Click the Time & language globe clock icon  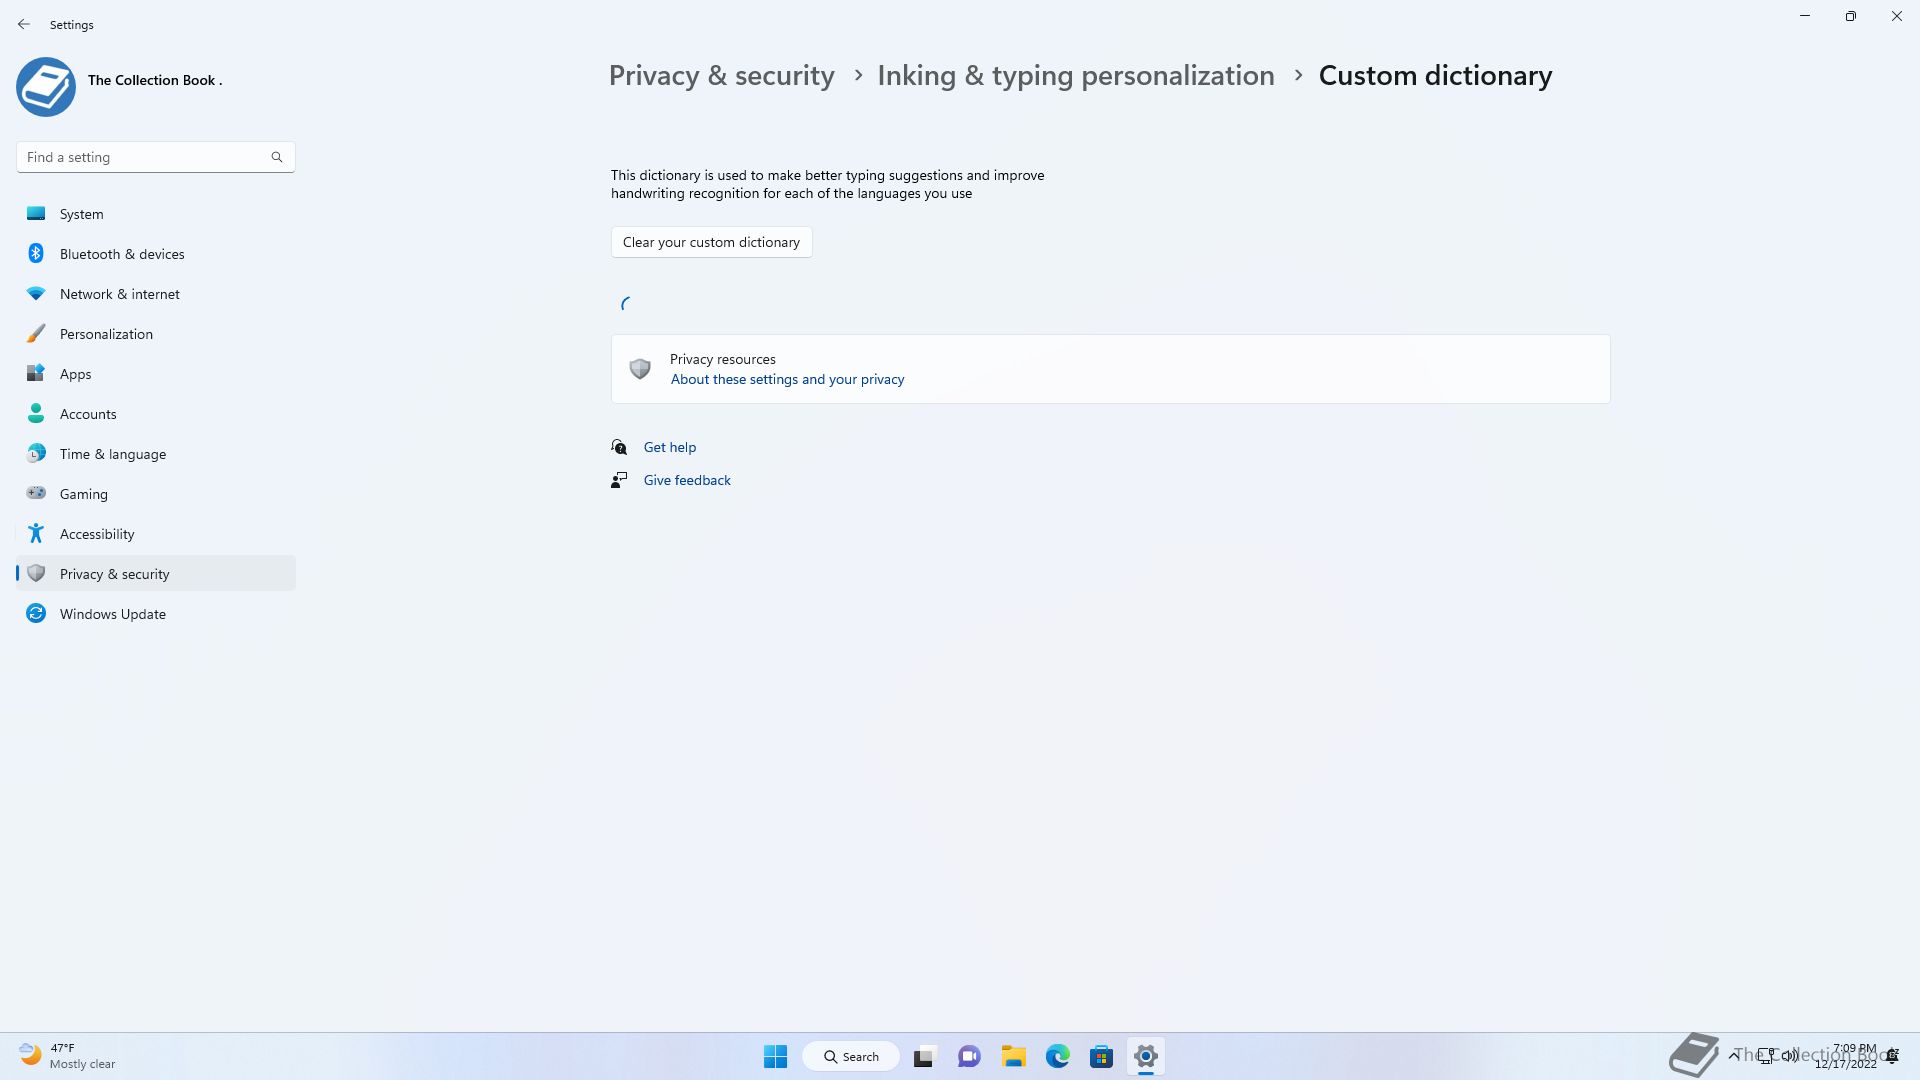[36, 453]
